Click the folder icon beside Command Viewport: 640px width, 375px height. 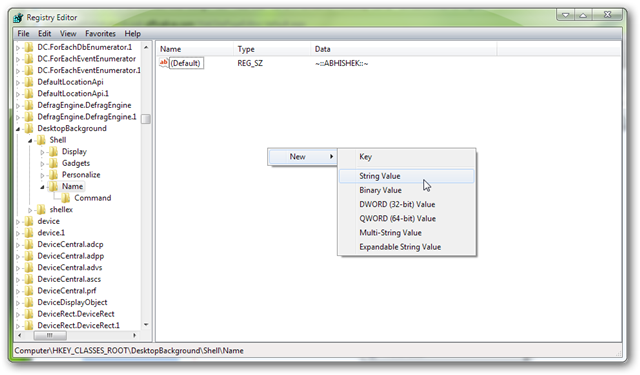click(x=66, y=198)
